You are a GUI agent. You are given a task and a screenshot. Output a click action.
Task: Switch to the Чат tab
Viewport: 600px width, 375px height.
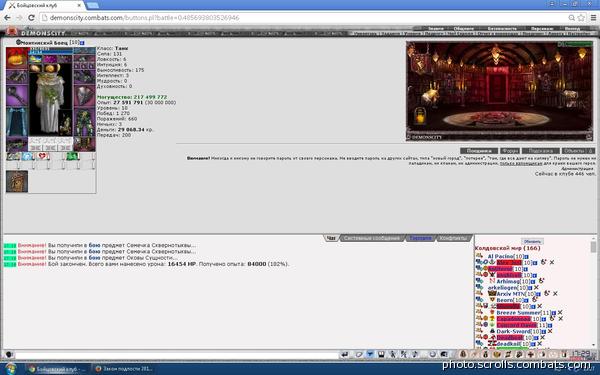click(x=331, y=238)
